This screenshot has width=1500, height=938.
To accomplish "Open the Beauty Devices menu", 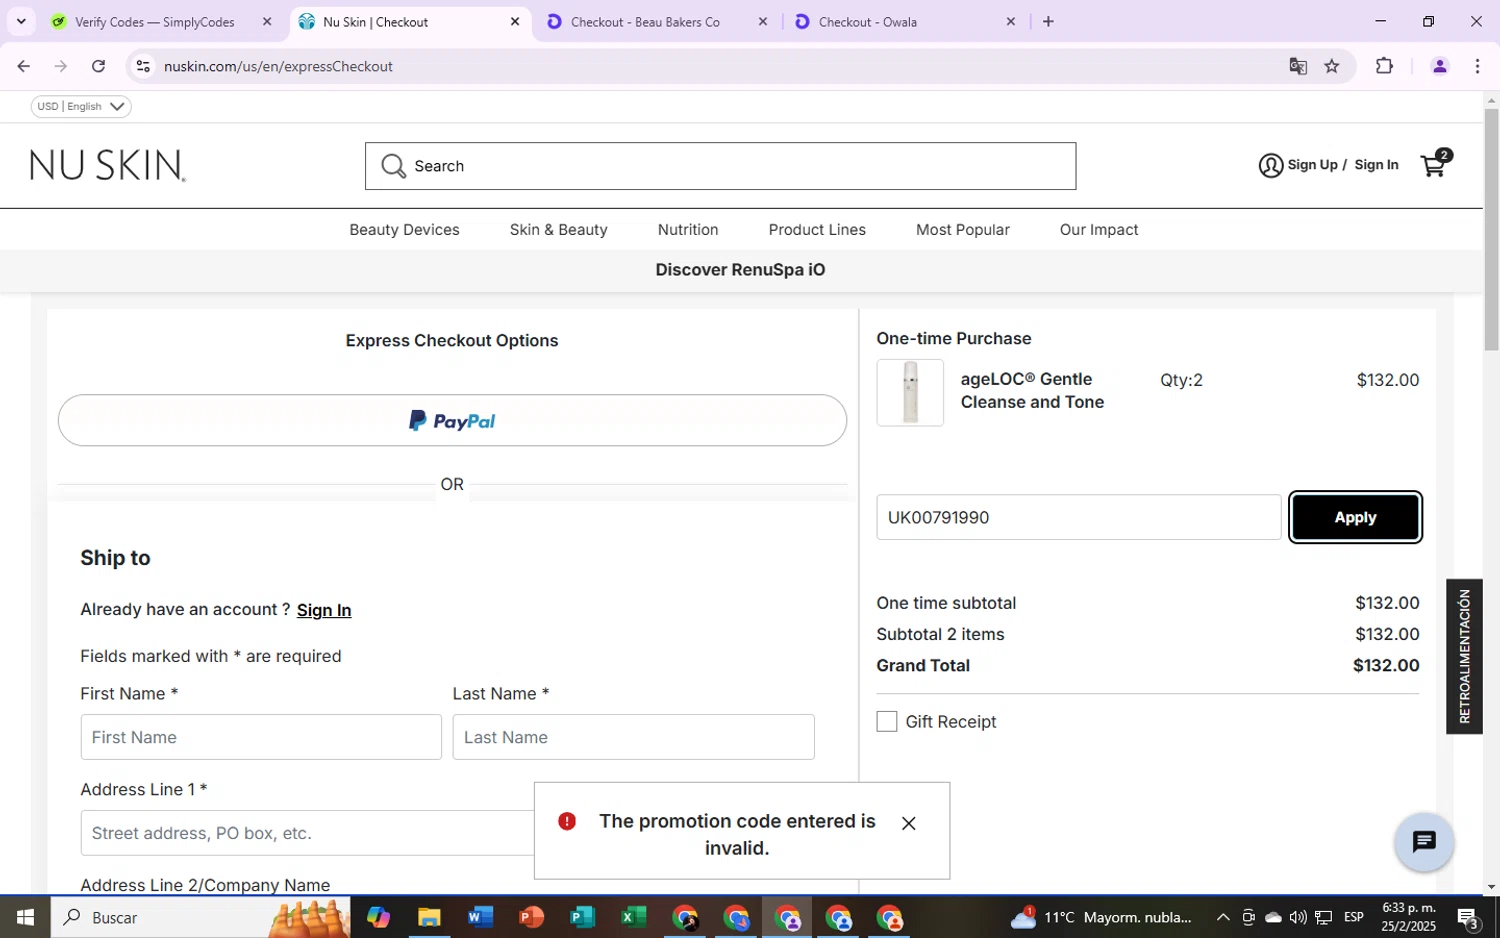I will (404, 230).
